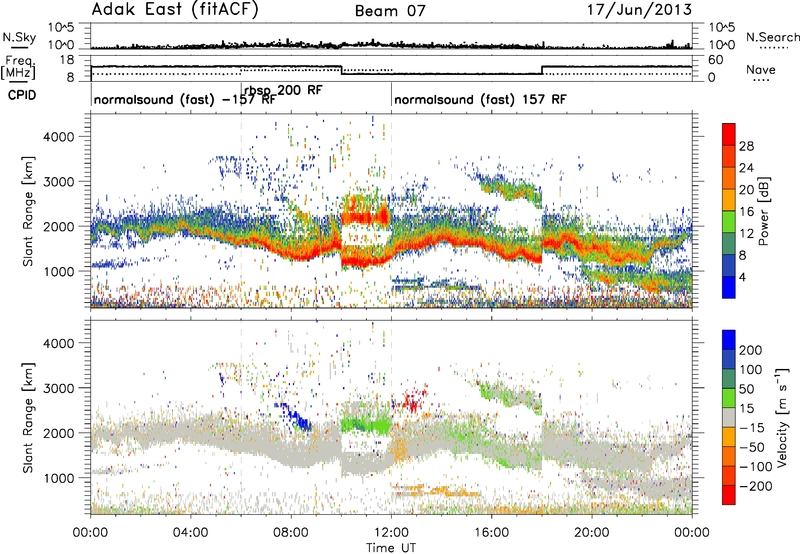Viewport: 800px width, 554px height.
Task: Click velocity panel 'Slant Range [km]' label
Action: tap(28, 417)
